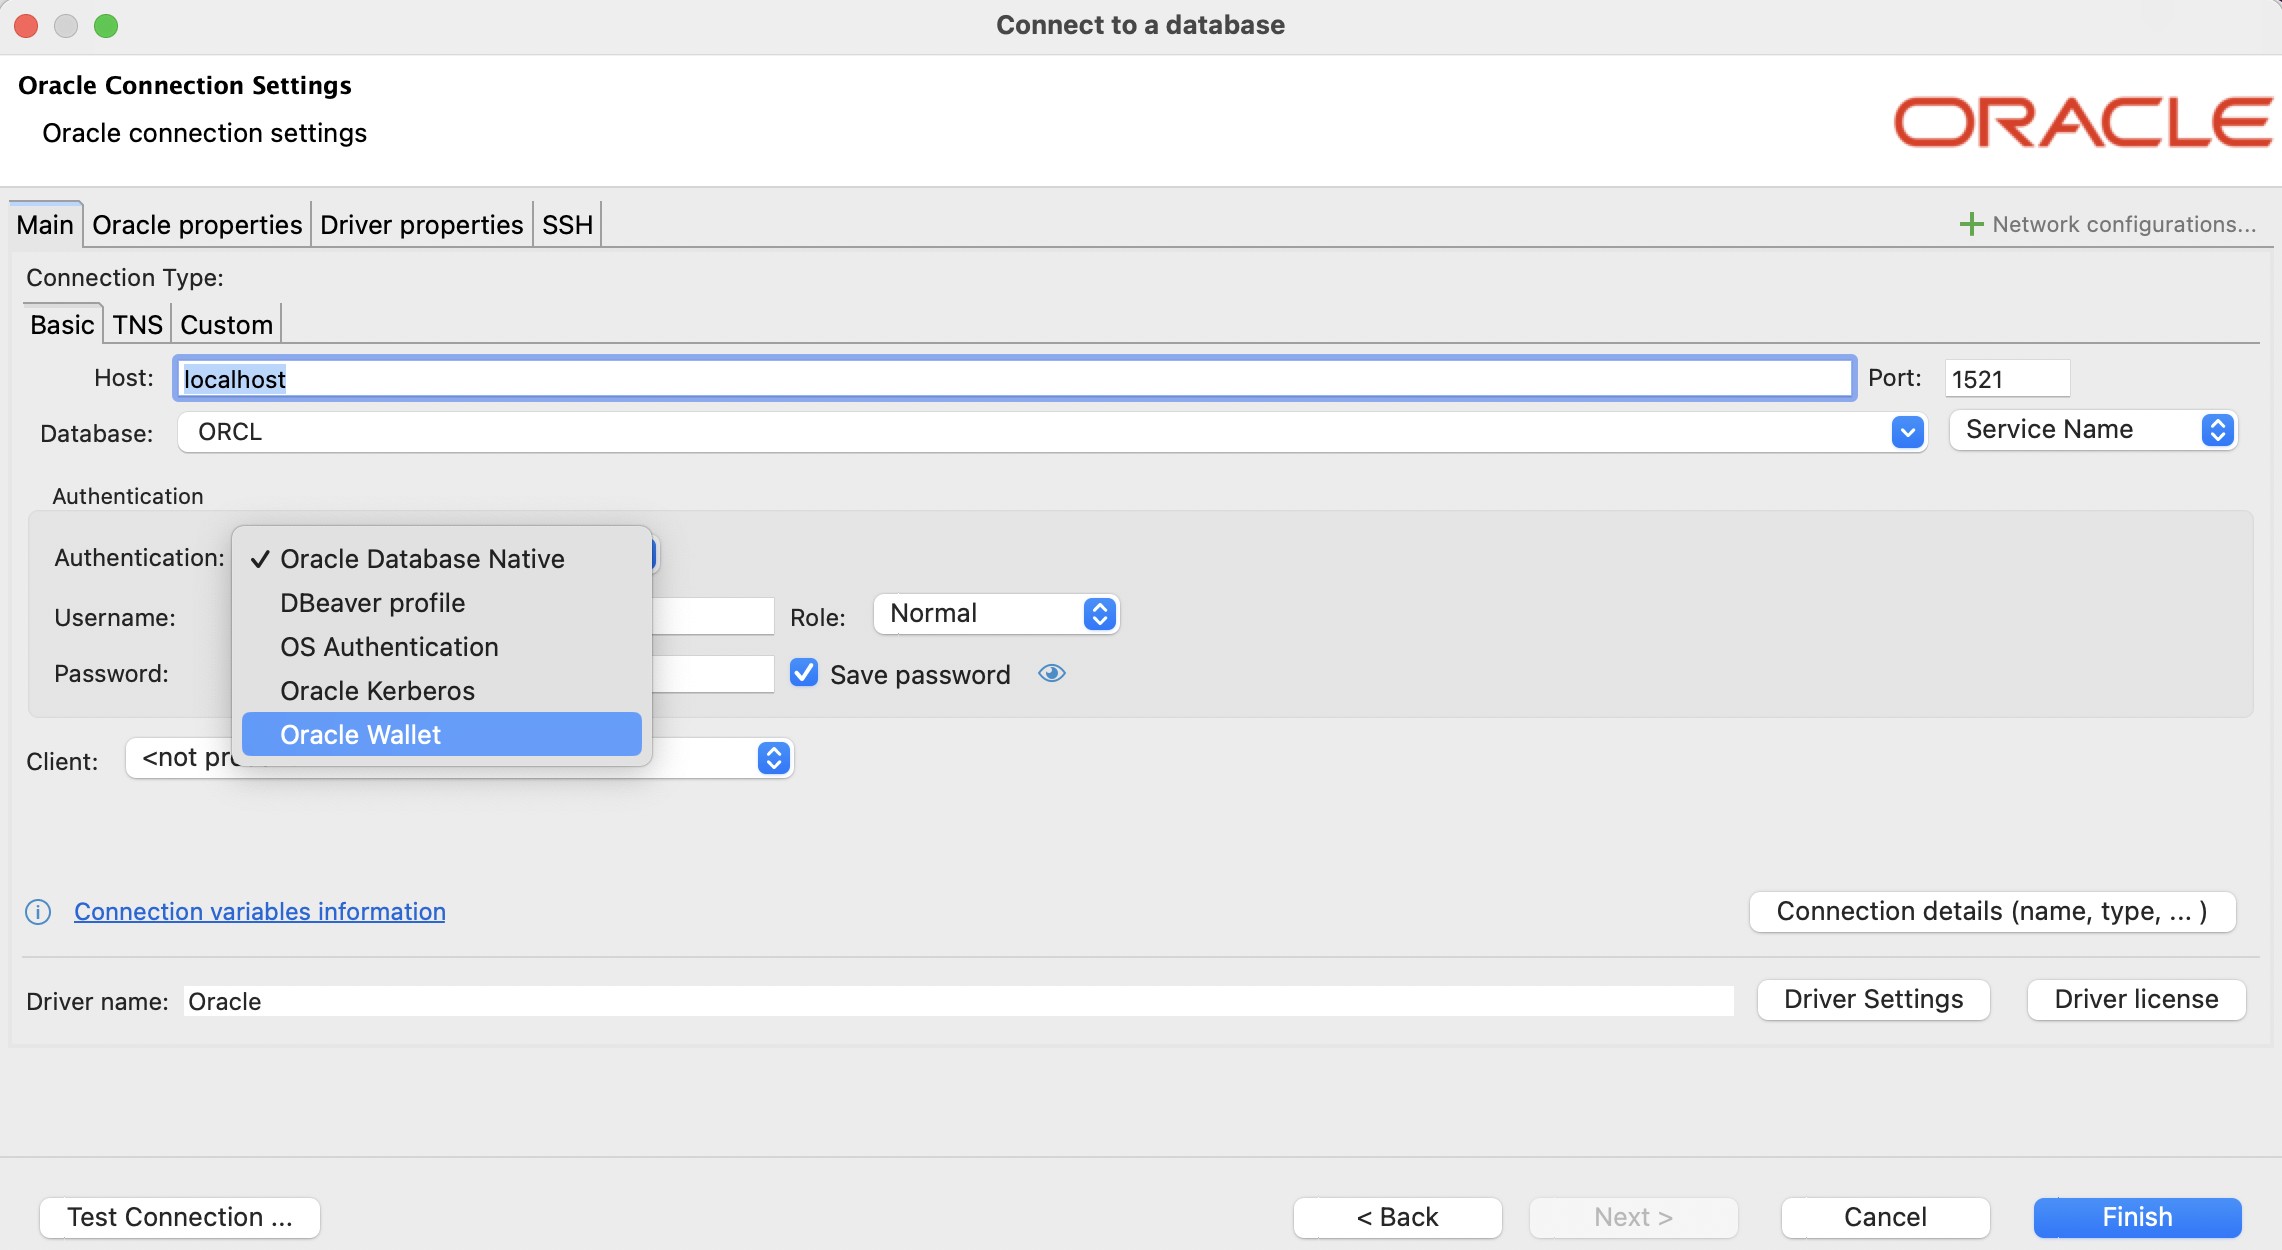Choose OS Authentication from the list

tap(389, 647)
